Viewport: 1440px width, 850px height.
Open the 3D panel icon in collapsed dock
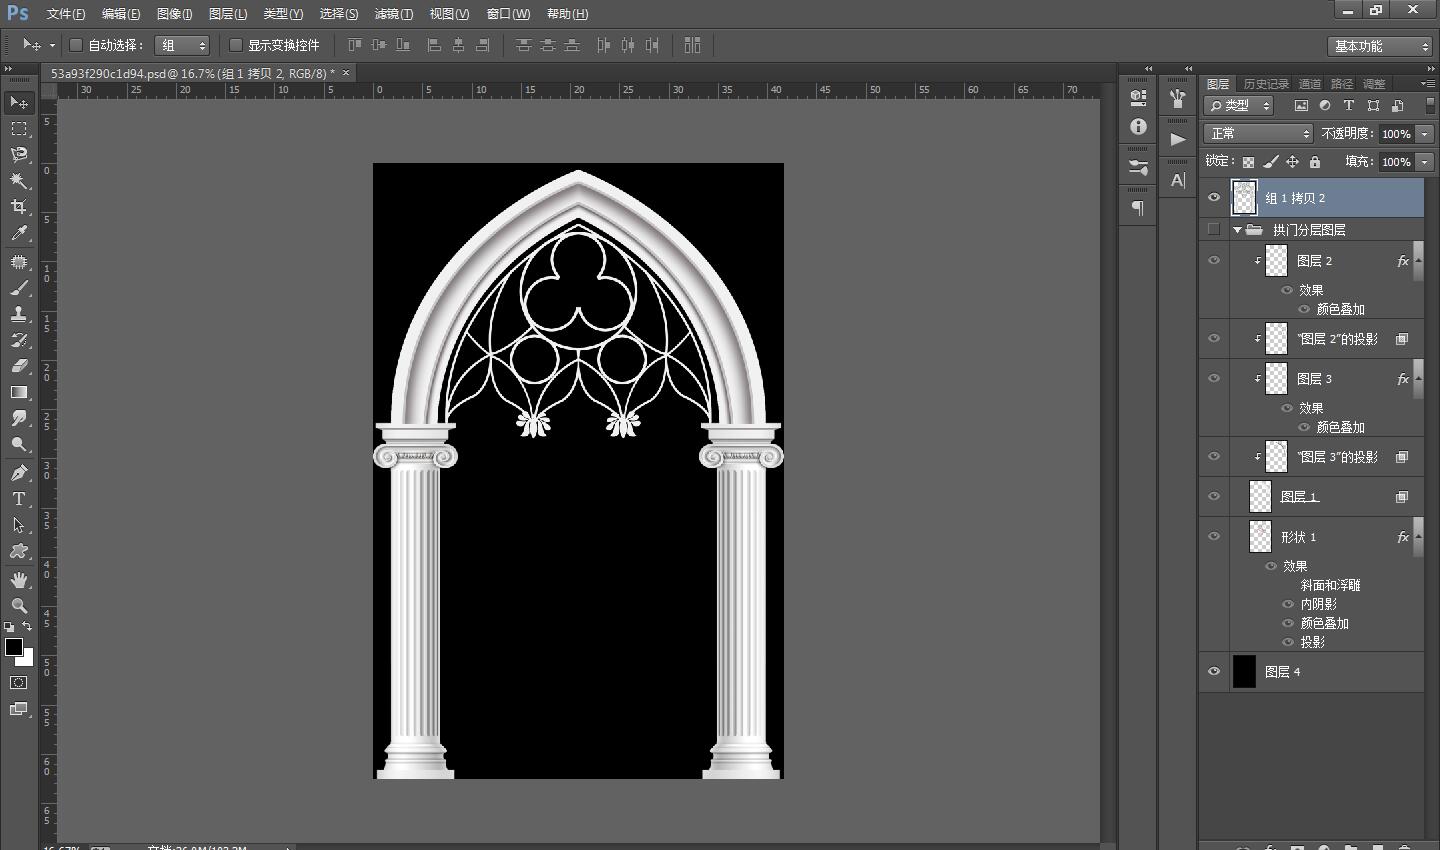[x=1138, y=98]
